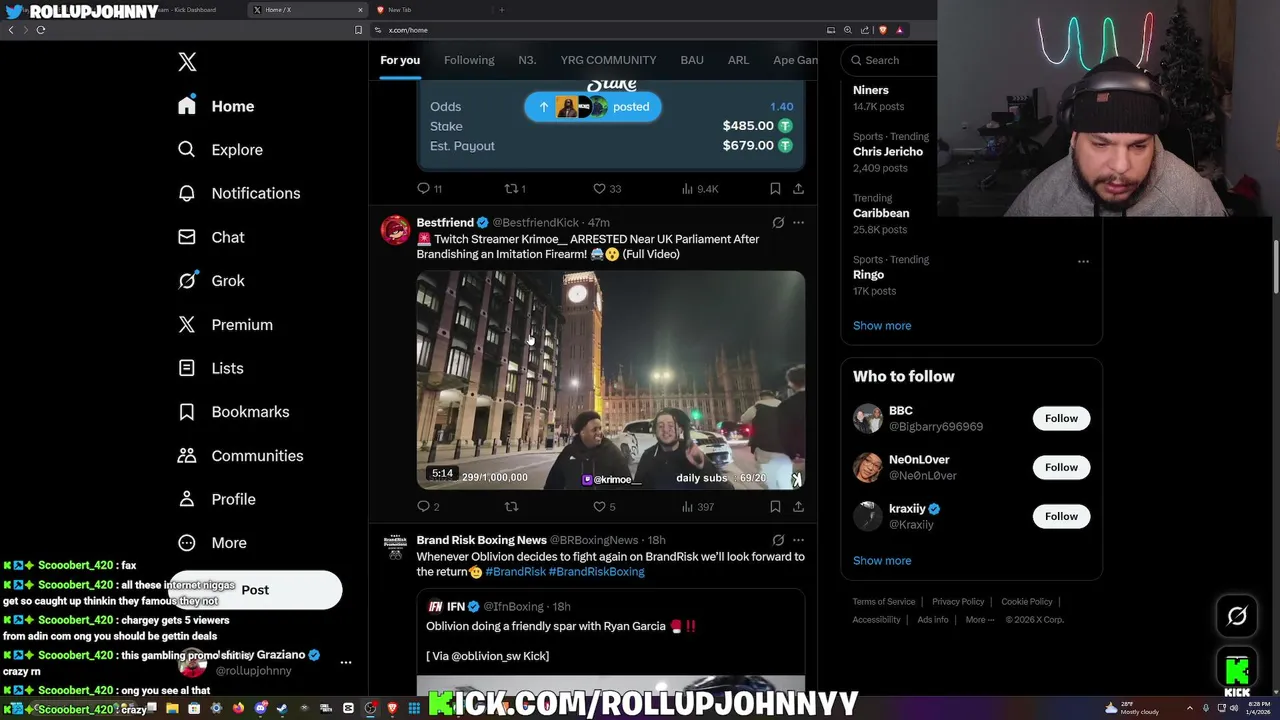Open Chat in the sidebar
Viewport: 1280px width, 720px height.
pyautogui.click(x=211, y=237)
